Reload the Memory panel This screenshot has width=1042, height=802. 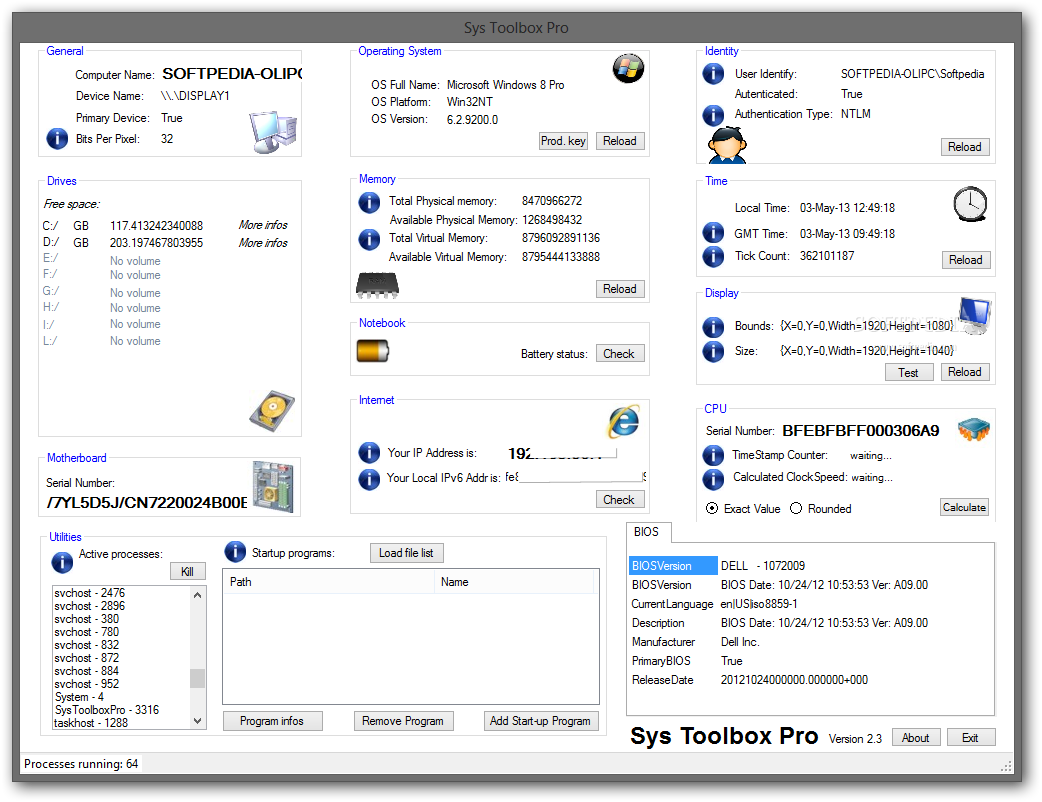tap(619, 289)
